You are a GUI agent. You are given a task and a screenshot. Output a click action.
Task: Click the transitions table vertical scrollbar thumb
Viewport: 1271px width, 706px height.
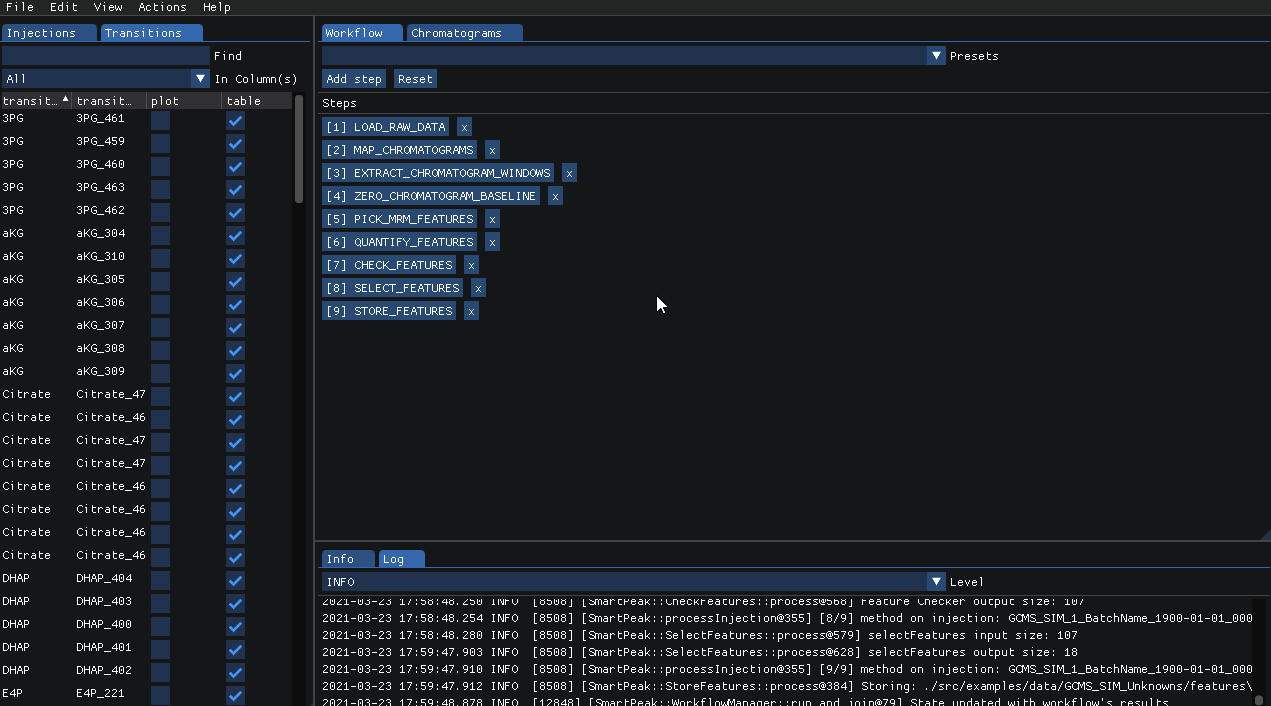[x=299, y=150]
